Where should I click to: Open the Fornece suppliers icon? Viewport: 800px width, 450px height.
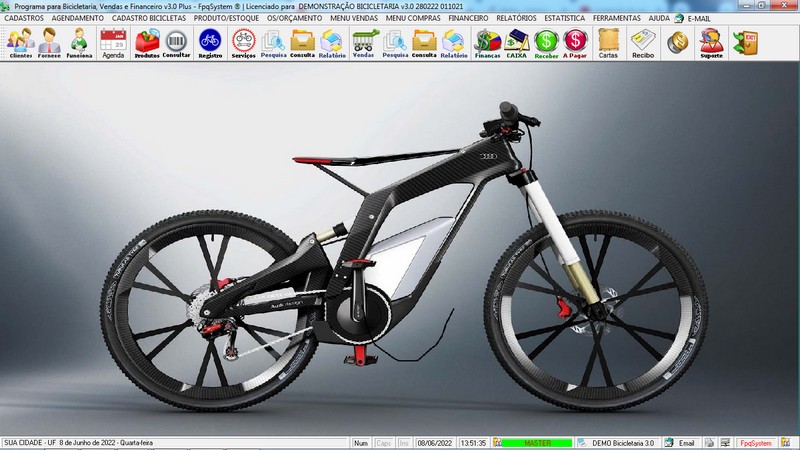tap(49, 43)
